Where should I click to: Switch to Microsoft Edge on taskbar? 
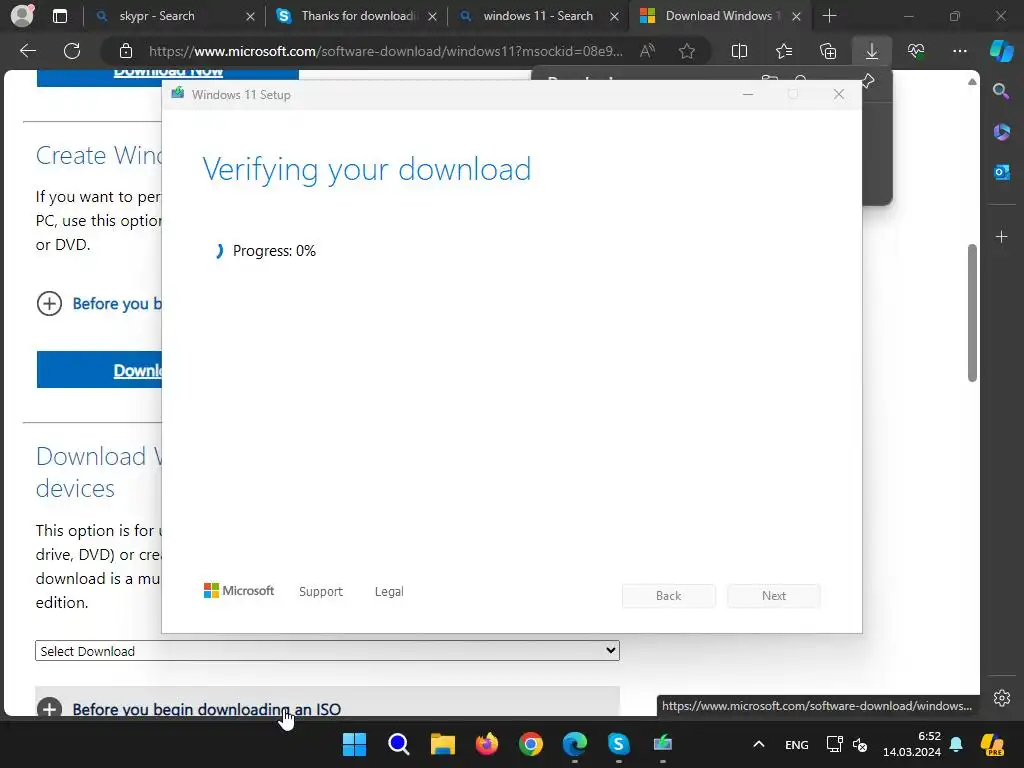pos(575,744)
